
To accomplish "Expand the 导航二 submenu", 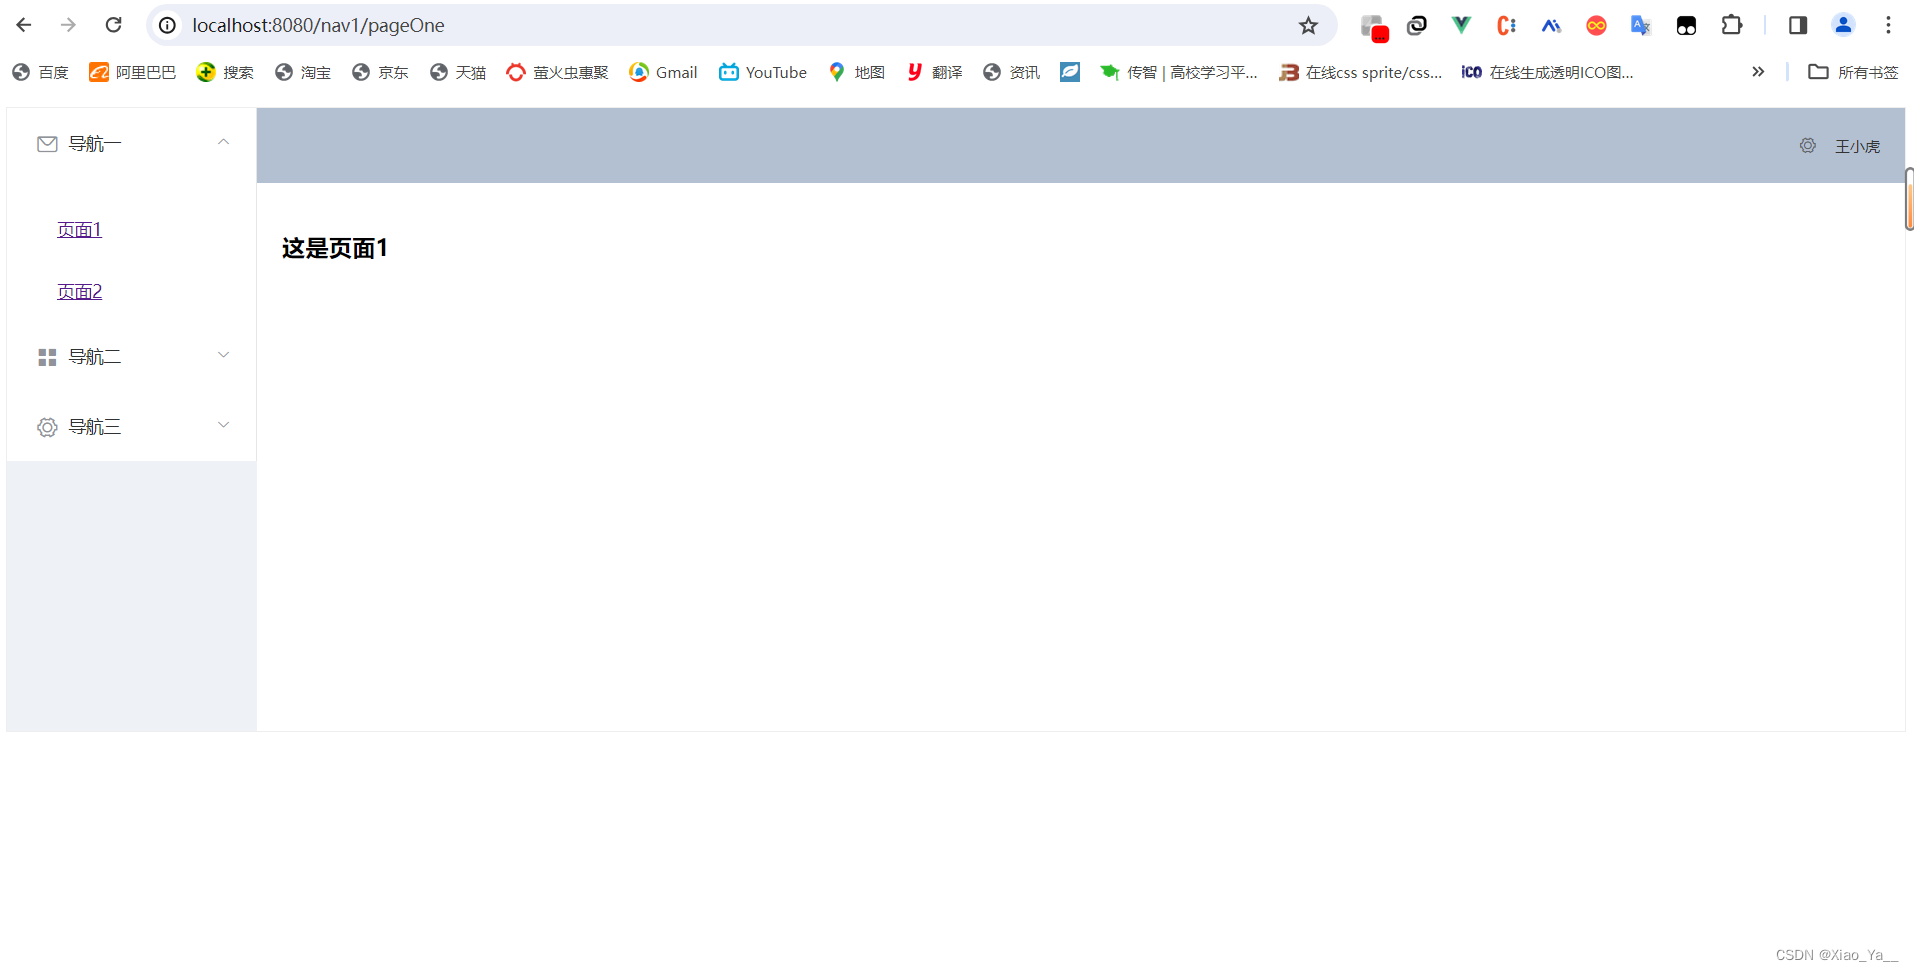I will click(x=223, y=355).
